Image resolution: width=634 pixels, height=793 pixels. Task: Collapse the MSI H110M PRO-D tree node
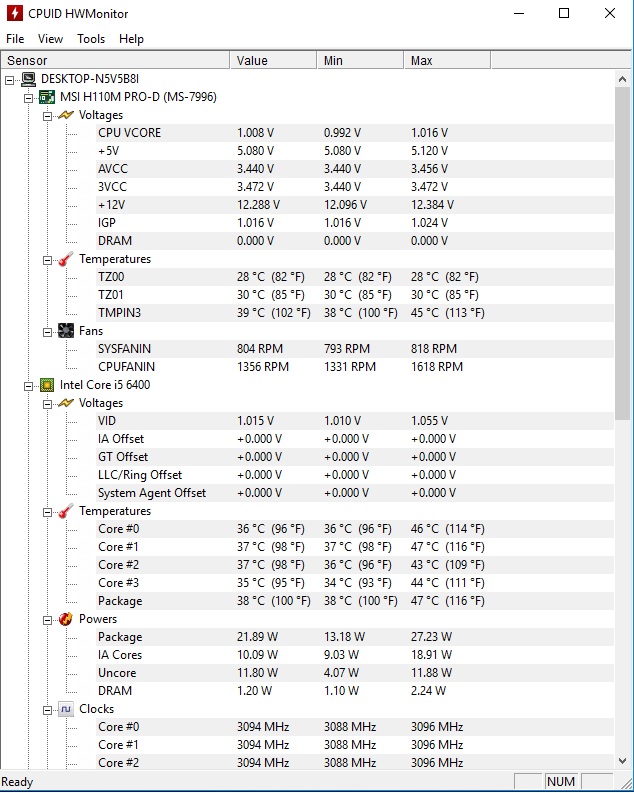coord(28,97)
